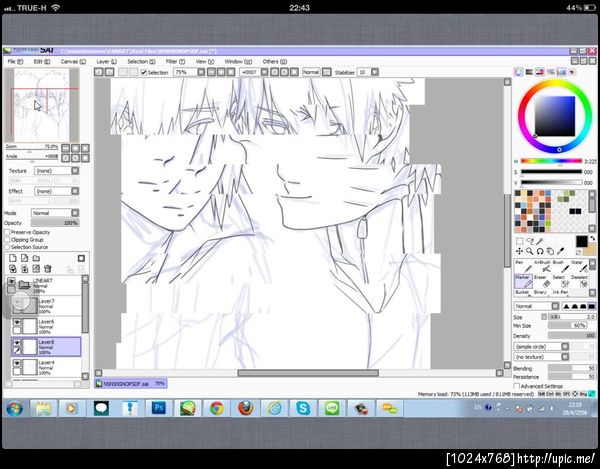Open the (no texture) brush texture dropdown
The width and height of the screenshot is (600, 469).
[x=541, y=357]
